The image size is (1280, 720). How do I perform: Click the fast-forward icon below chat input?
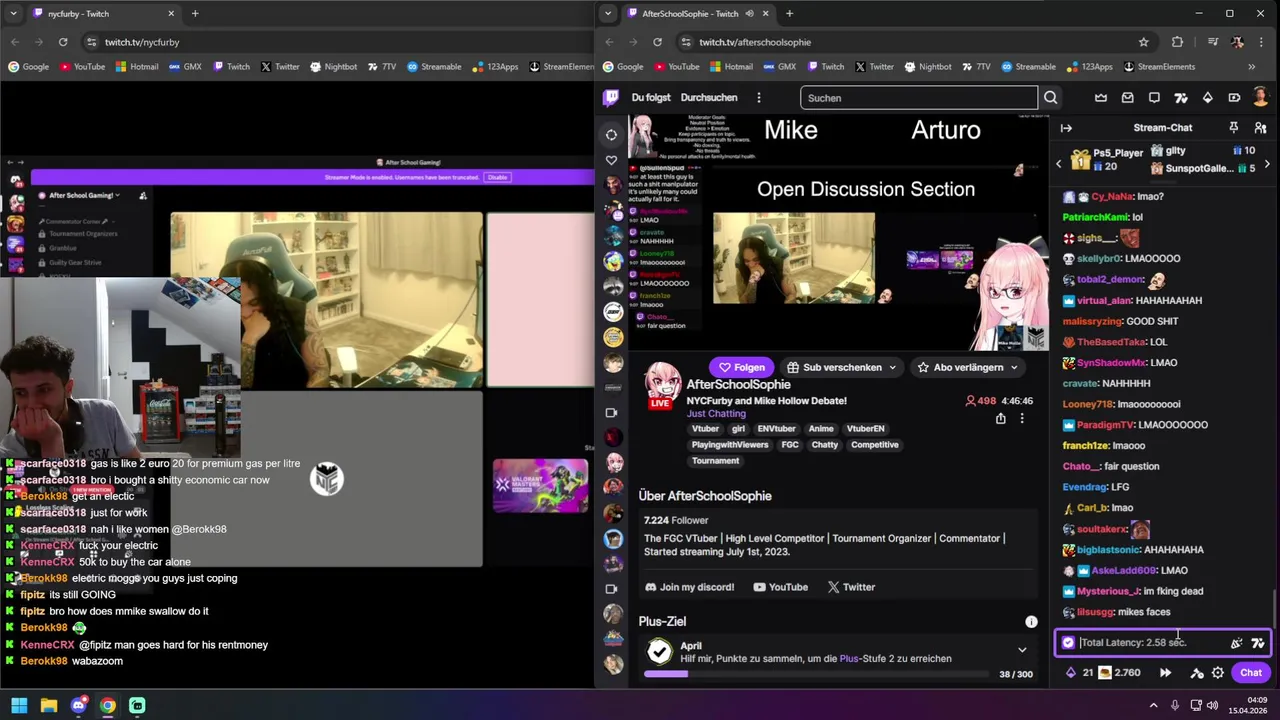(1165, 673)
